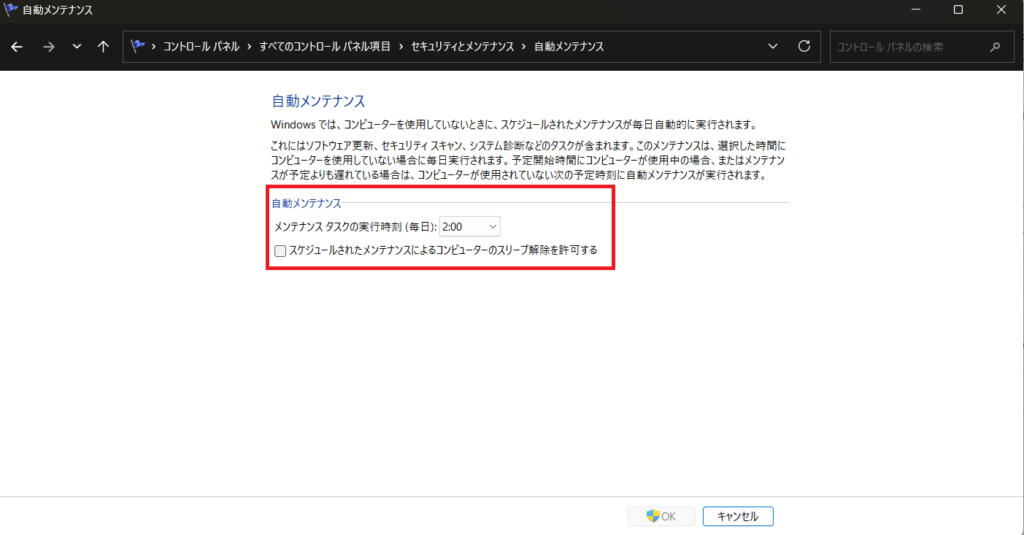
Task: Expand the address bar history dropdown
Action: (773, 46)
